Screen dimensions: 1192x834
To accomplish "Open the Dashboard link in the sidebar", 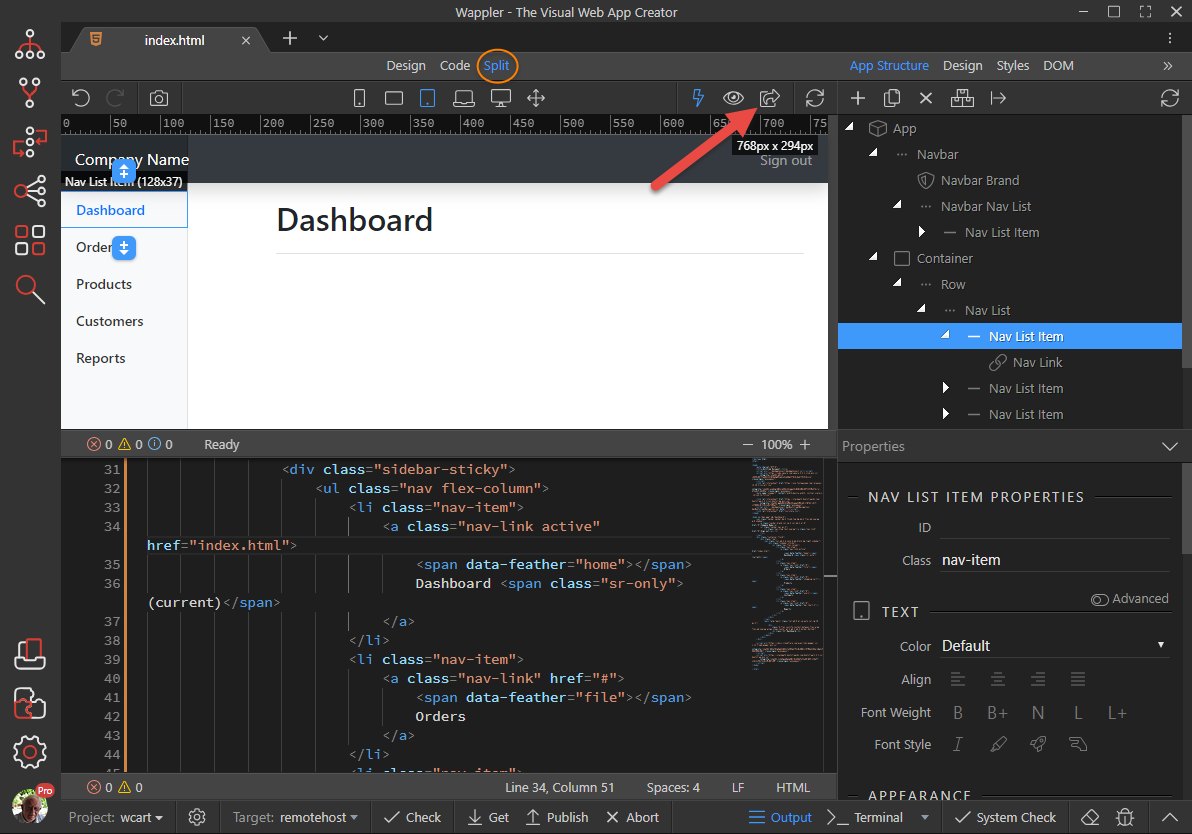I will click(x=110, y=210).
